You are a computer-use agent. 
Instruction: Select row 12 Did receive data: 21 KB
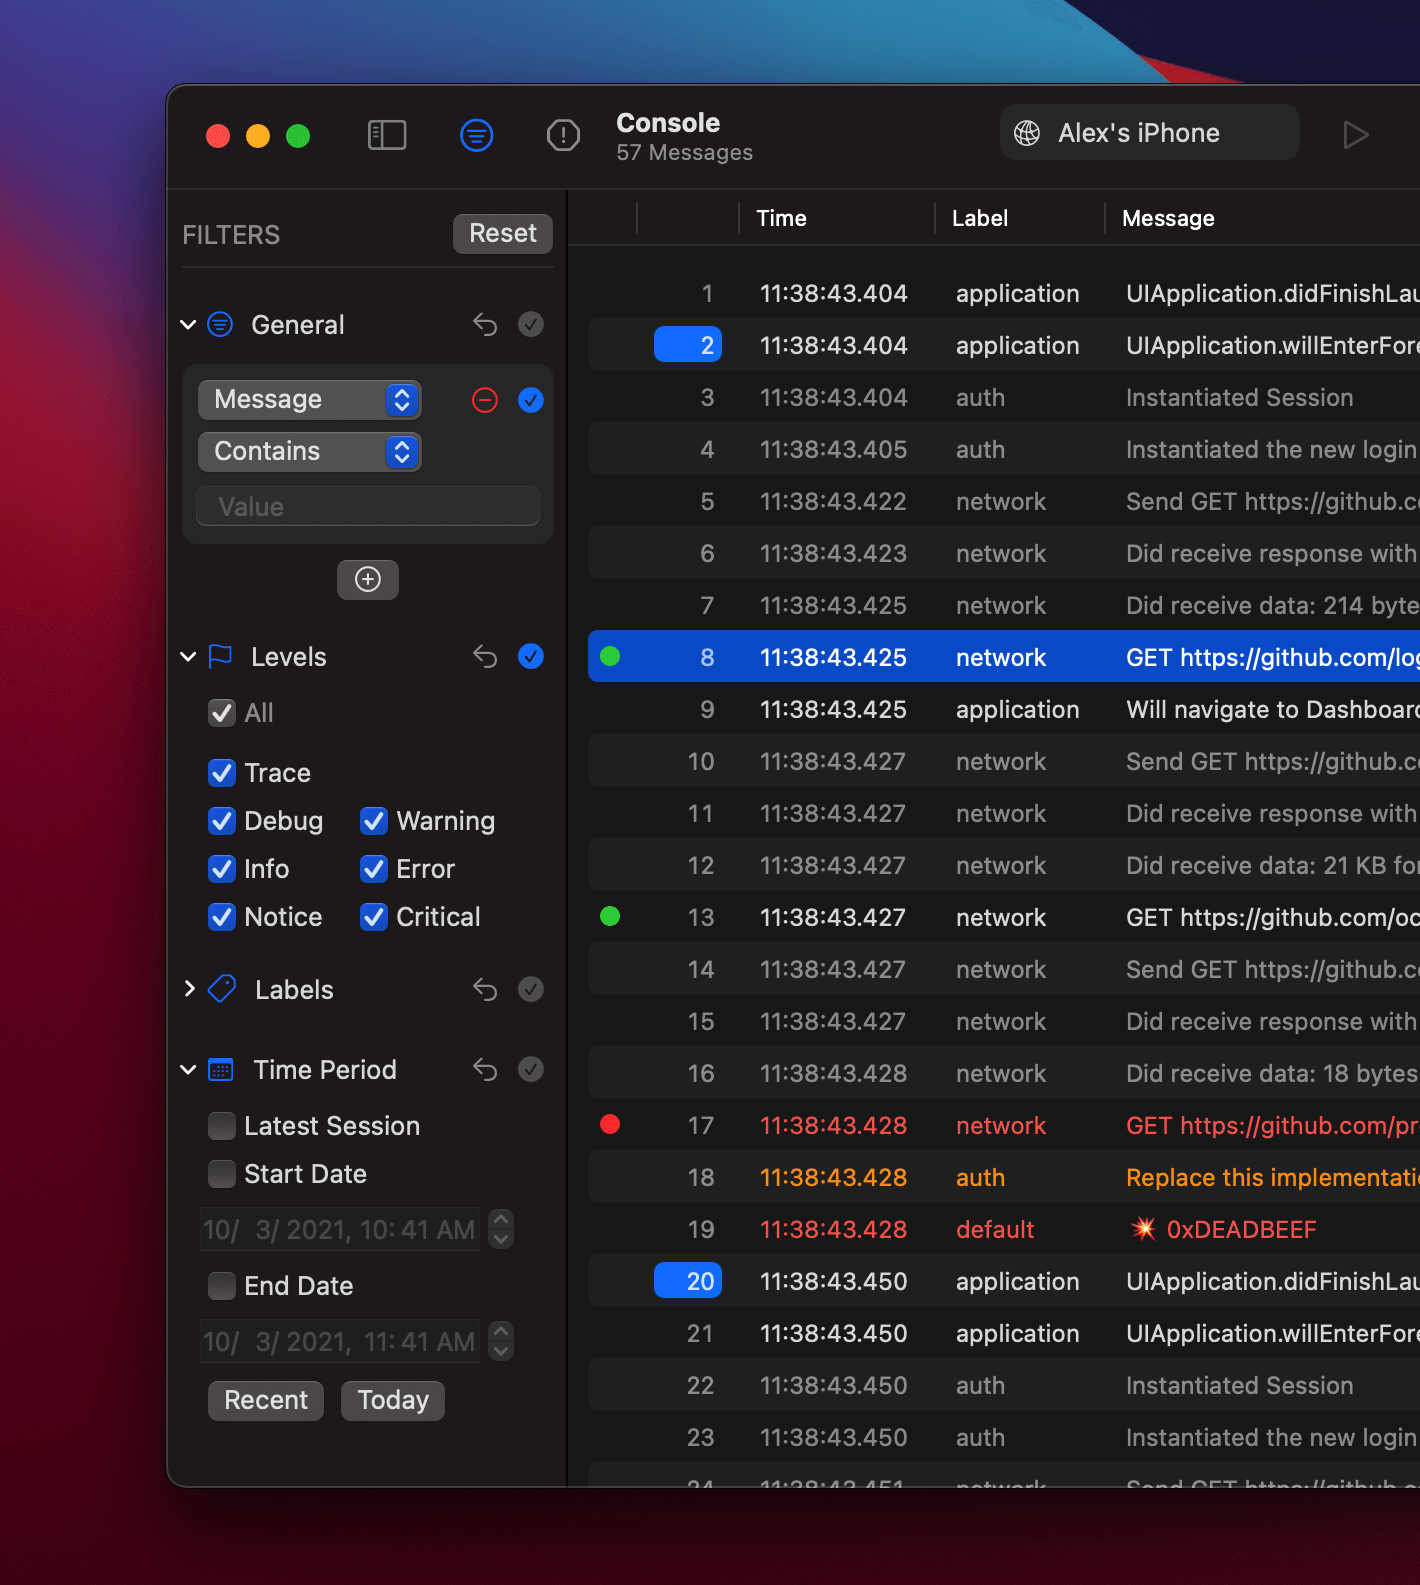tap(1004, 865)
